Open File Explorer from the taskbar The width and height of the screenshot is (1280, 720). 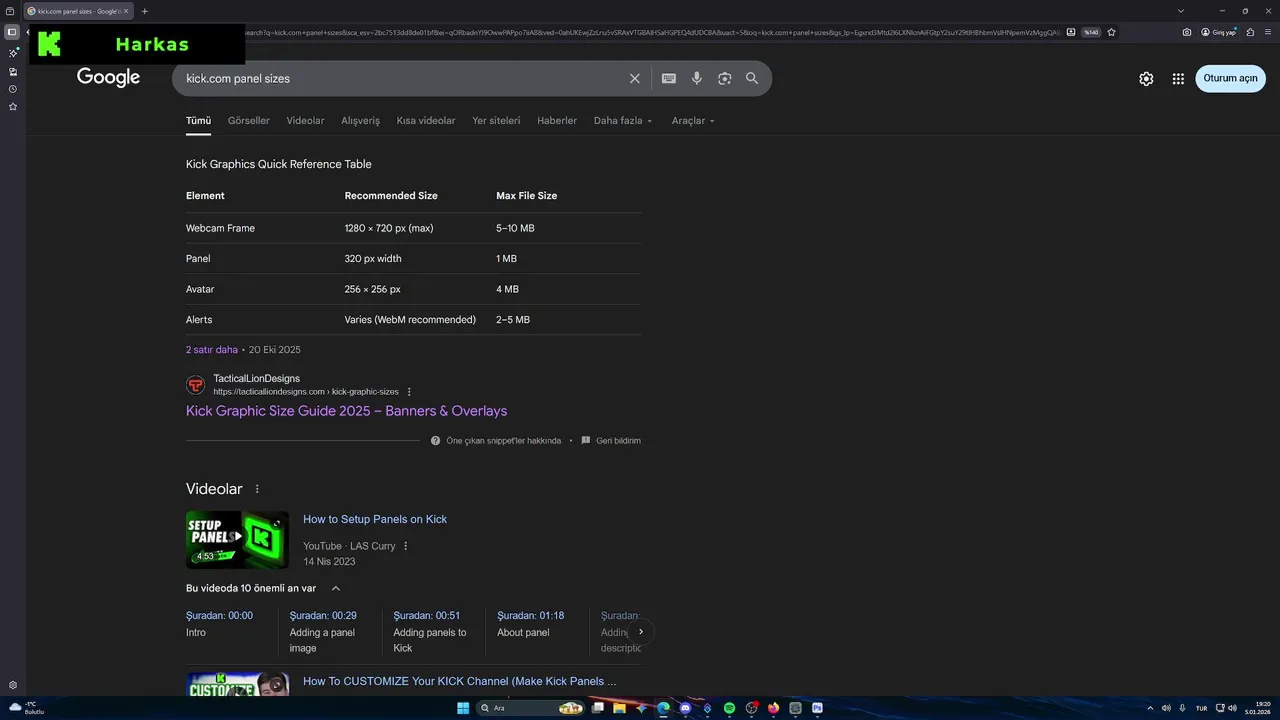tap(619, 708)
